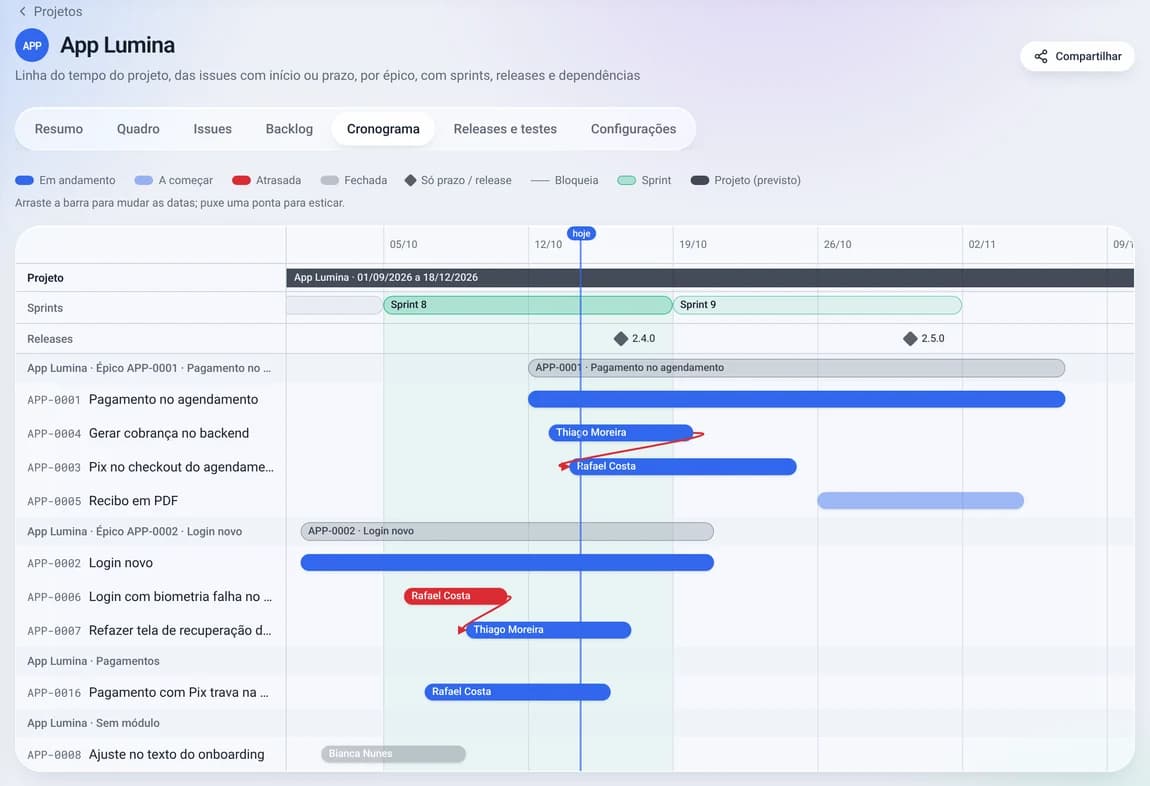Image resolution: width=1150 pixels, height=786 pixels.
Task: Click the A começar legend swatch
Action: click(144, 180)
